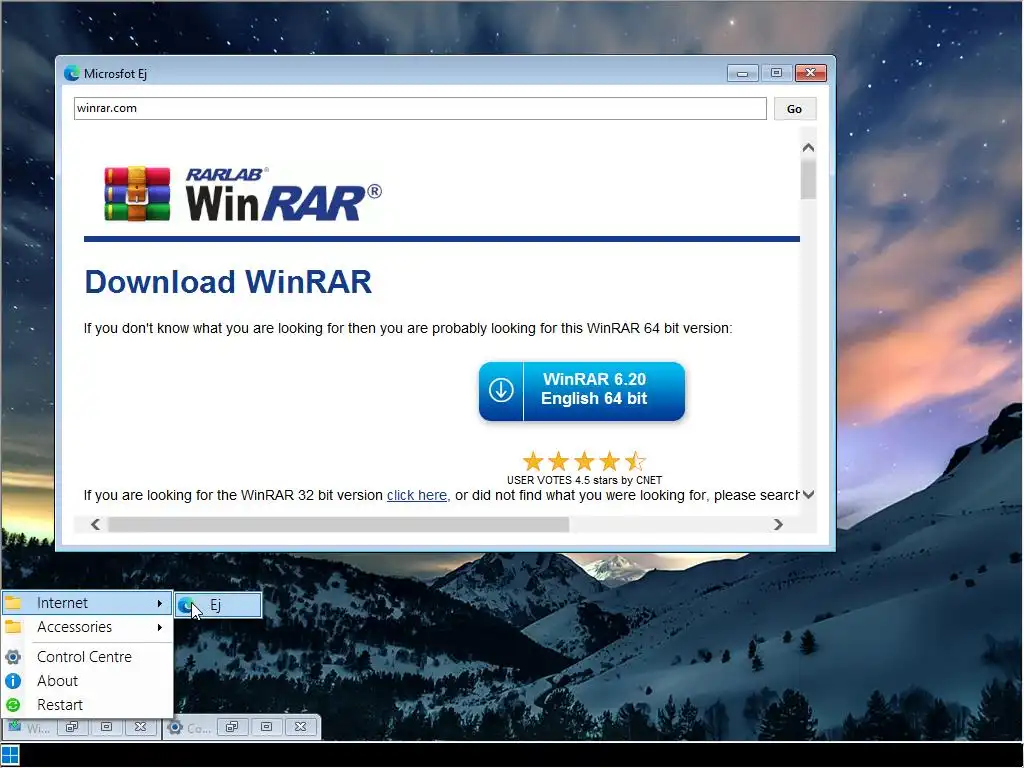Click the RARLAB WinRAR wordmark

point(283,195)
